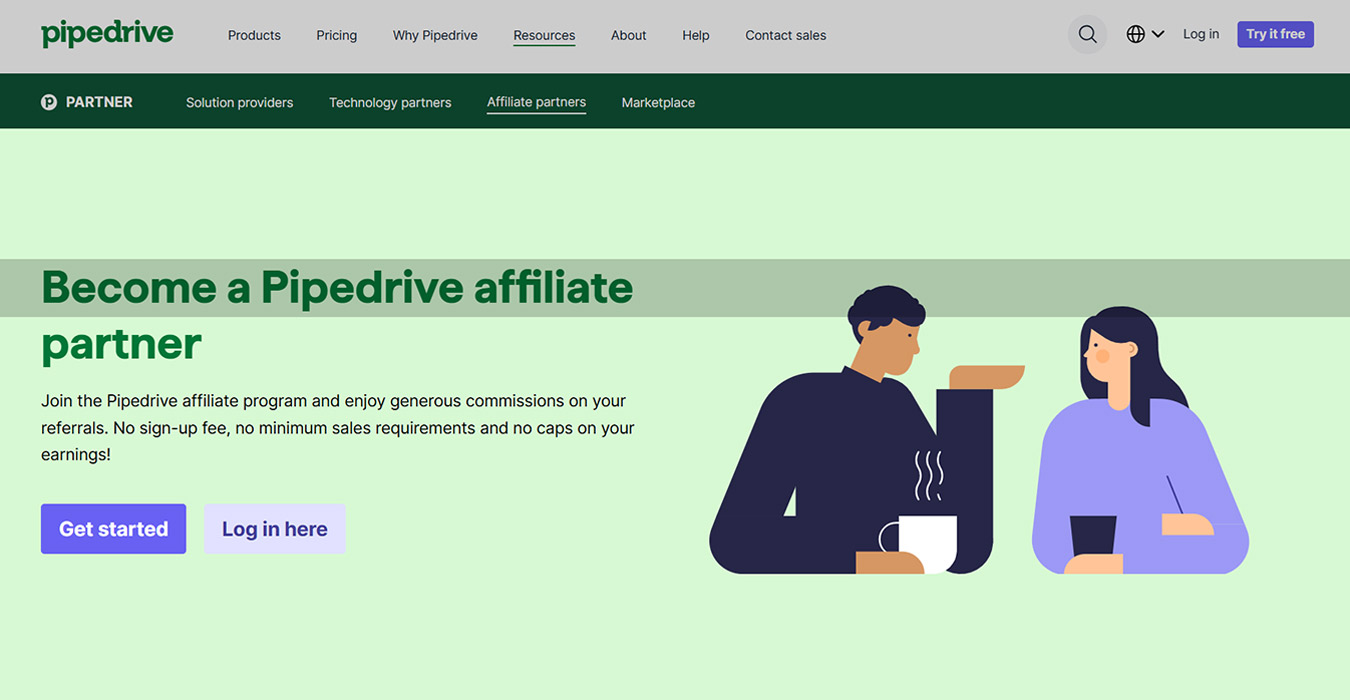Viewport: 1350px width, 700px height.
Task: Open the Help link
Action: [695, 35]
